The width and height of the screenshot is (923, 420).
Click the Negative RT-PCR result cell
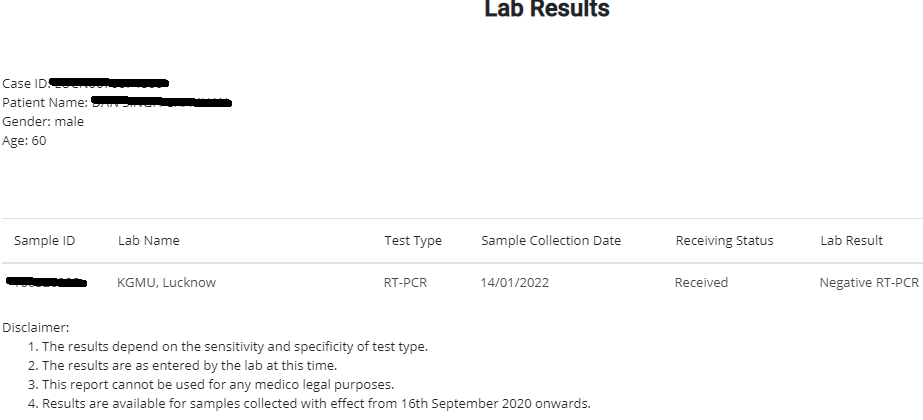click(868, 283)
